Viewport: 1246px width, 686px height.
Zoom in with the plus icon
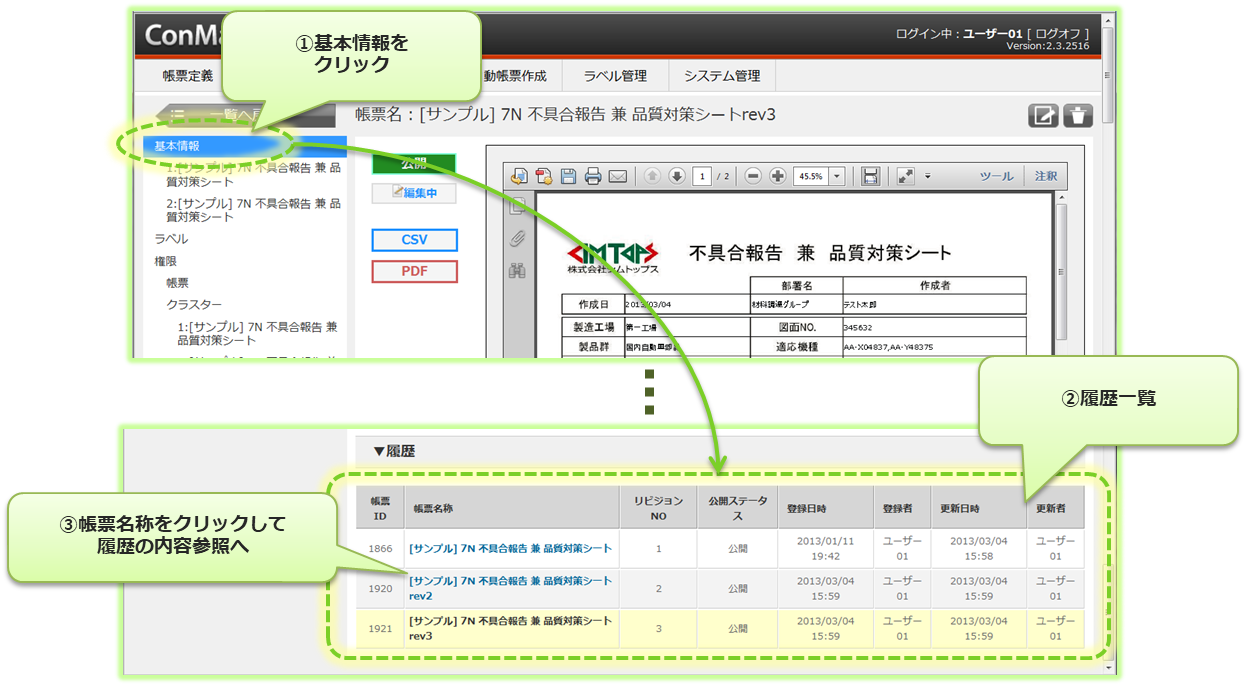pos(777,176)
